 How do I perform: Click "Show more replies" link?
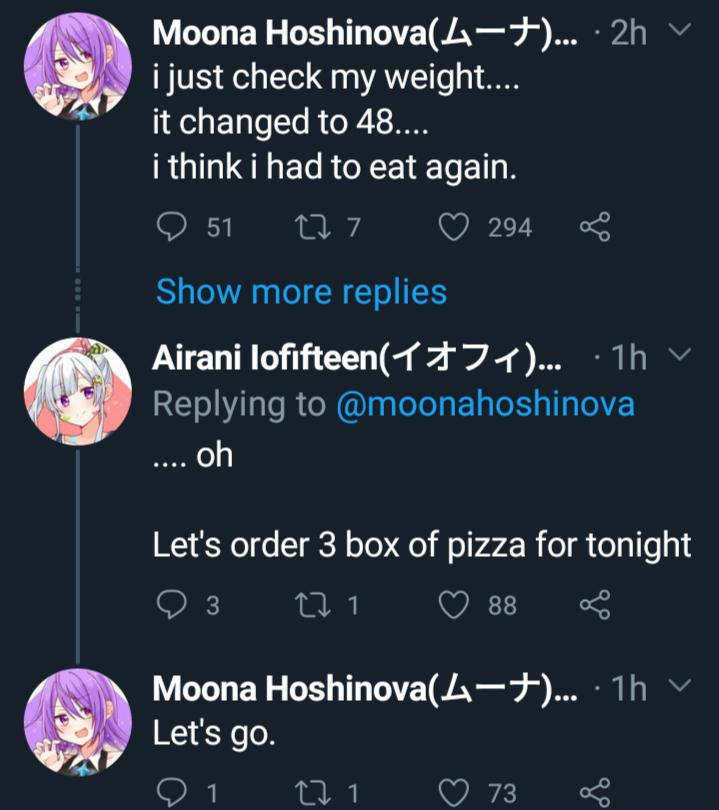[x=301, y=291]
